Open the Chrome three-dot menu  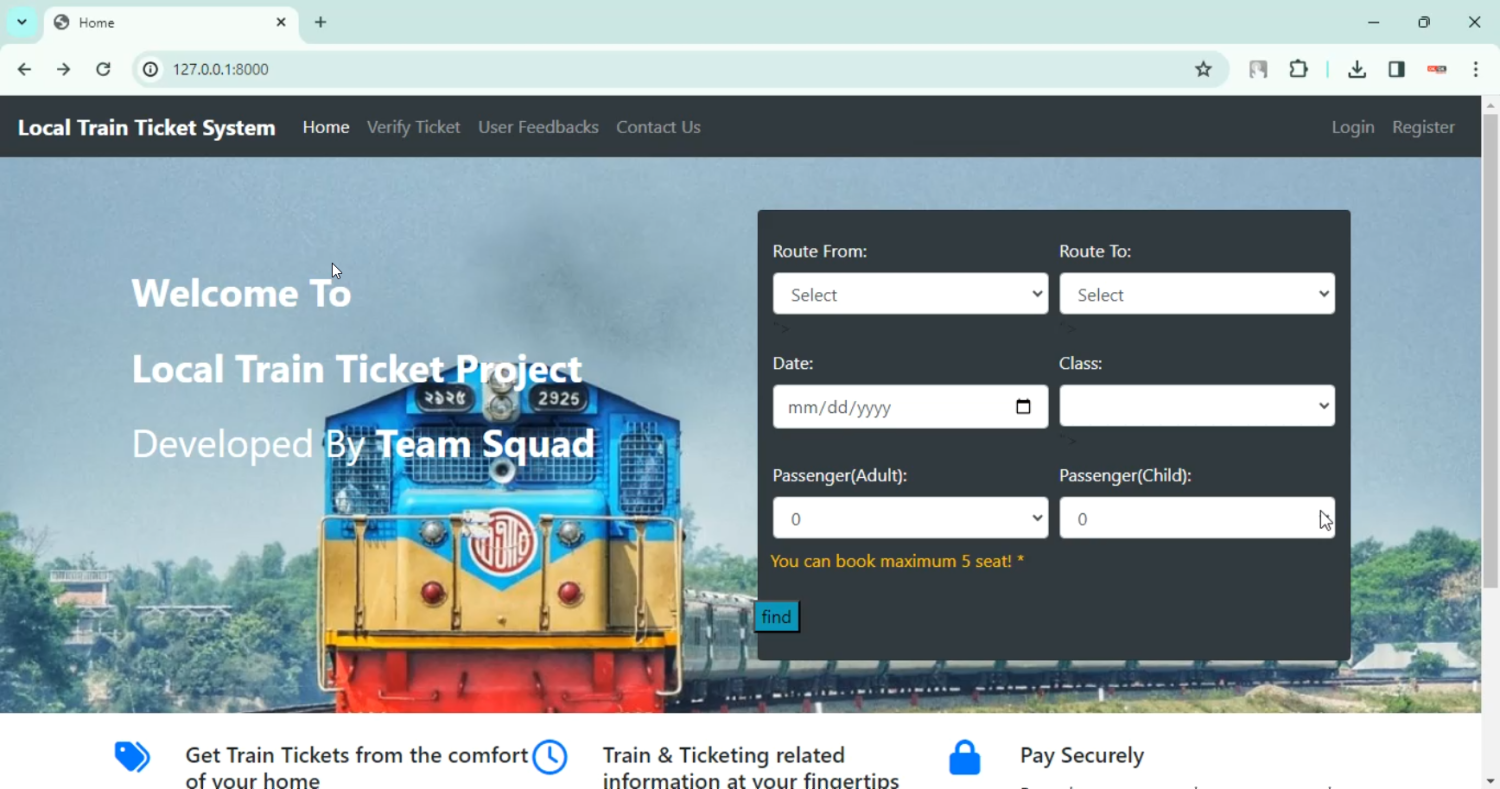click(1476, 69)
